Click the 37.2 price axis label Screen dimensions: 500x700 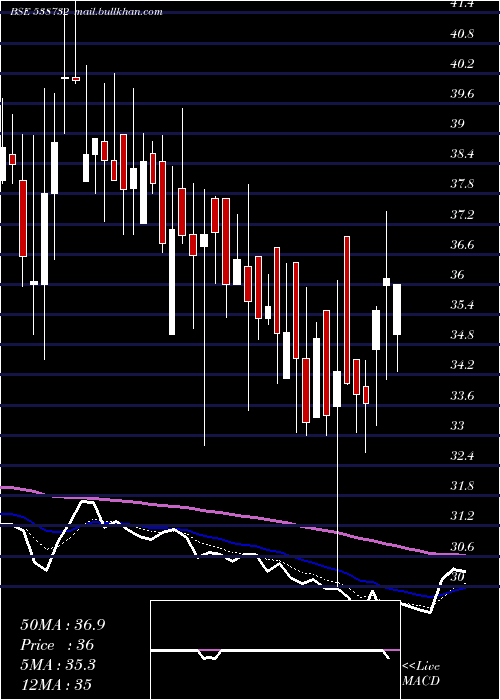click(461, 214)
